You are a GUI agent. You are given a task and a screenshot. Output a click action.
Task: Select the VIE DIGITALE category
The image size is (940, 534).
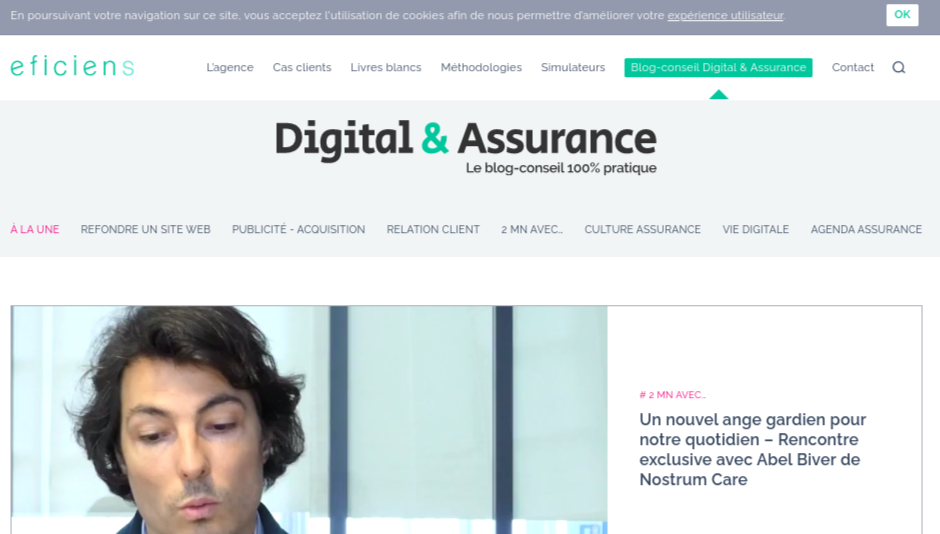(x=755, y=230)
